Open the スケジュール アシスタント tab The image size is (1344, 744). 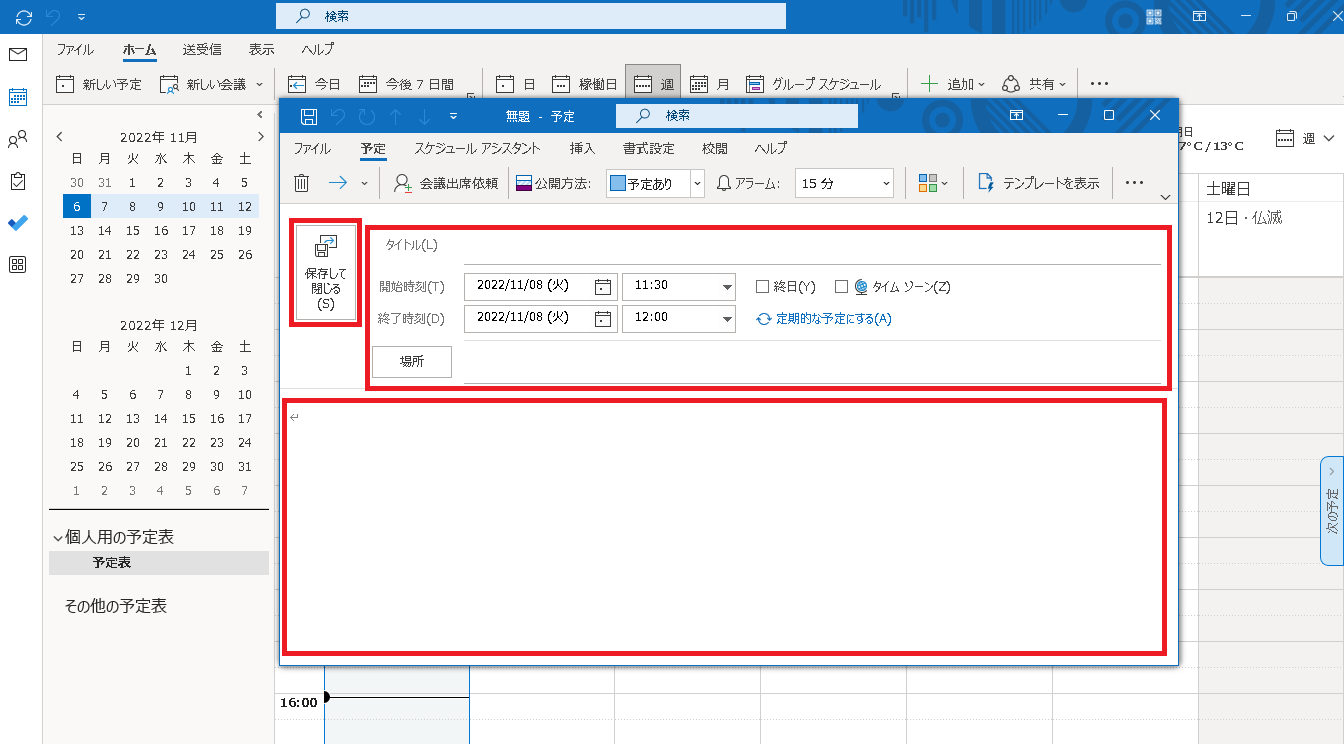pyautogui.click(x=477, y=148)
